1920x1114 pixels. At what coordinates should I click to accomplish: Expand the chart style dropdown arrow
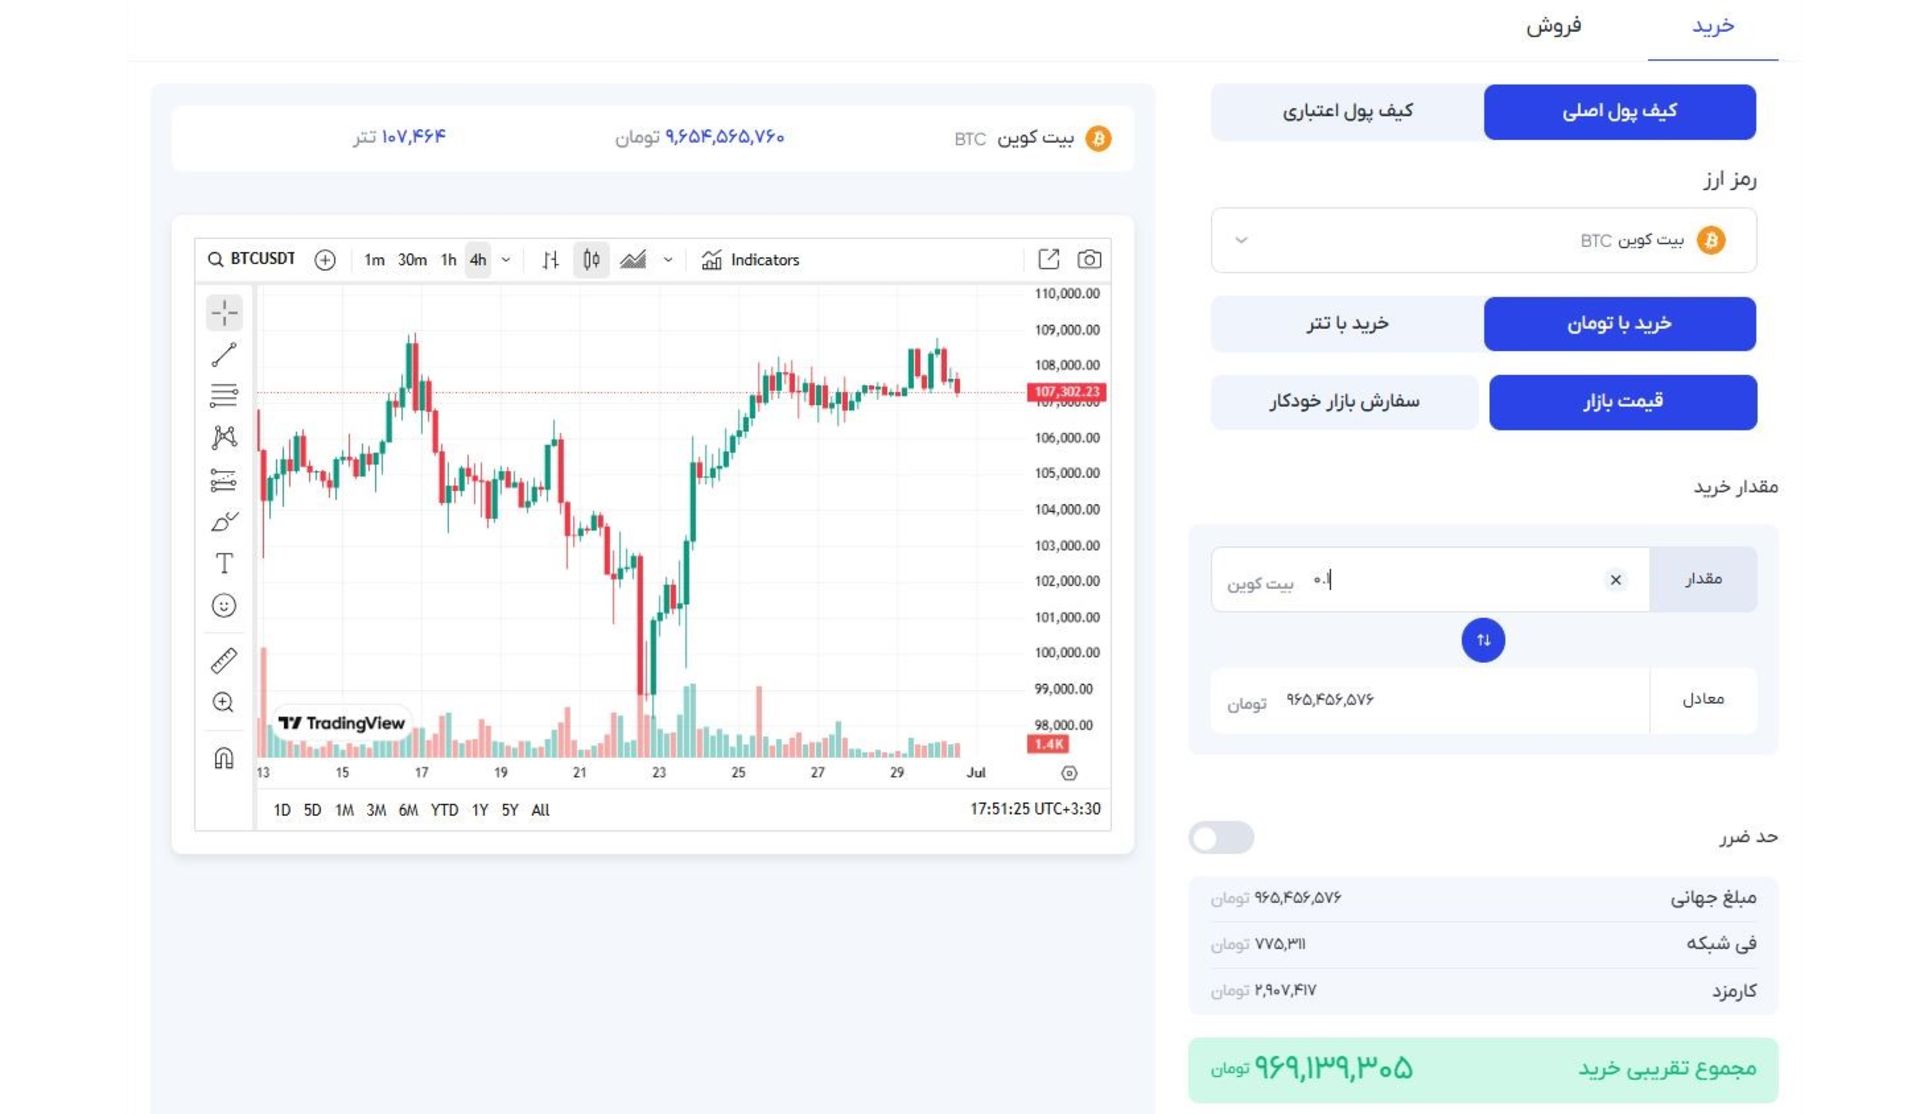point(668,260)
